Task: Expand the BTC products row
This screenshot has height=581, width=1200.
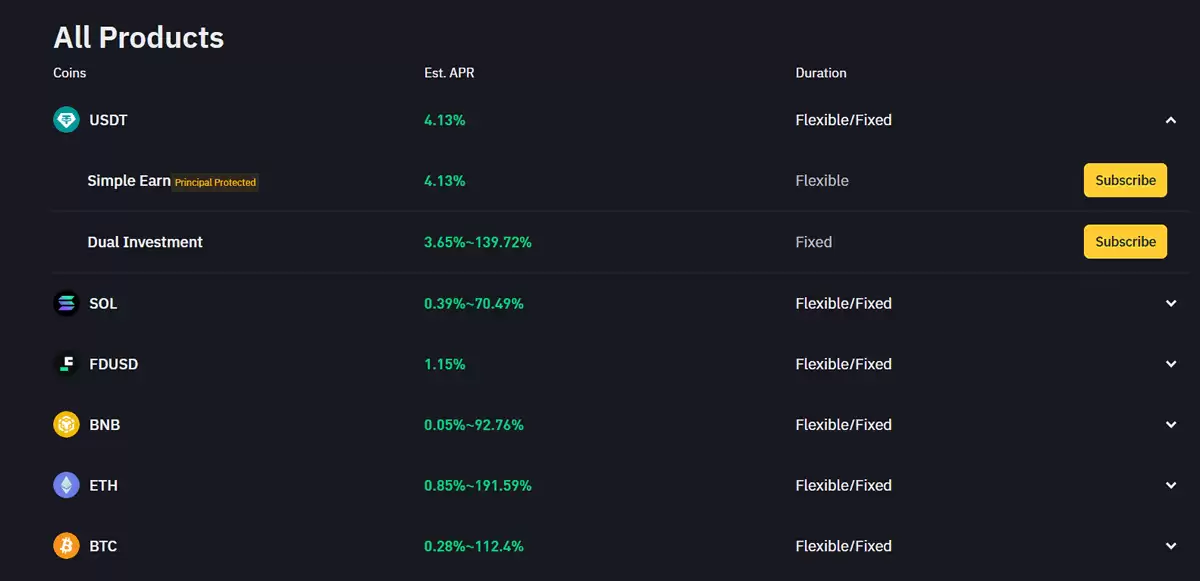Action: pyautogui.click(x=1171, y=546)
